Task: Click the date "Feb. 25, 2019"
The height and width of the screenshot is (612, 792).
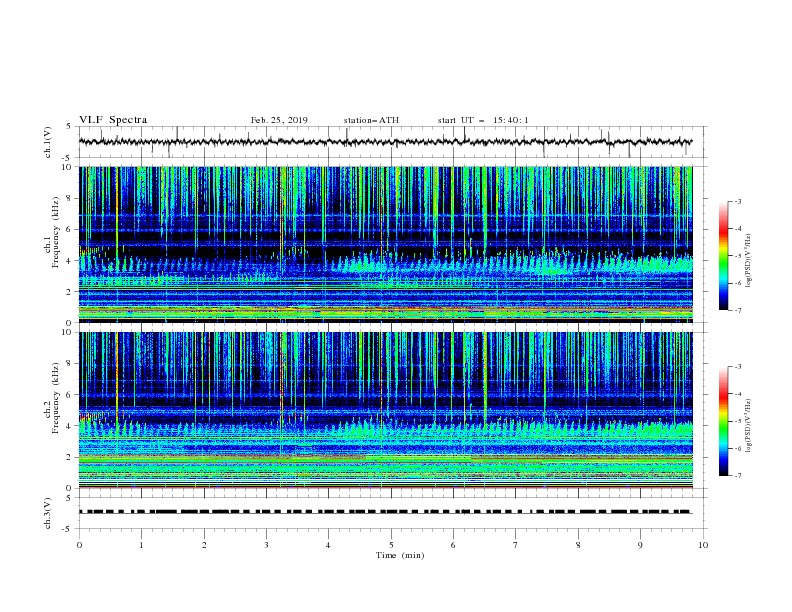Action: click(279, 120)
